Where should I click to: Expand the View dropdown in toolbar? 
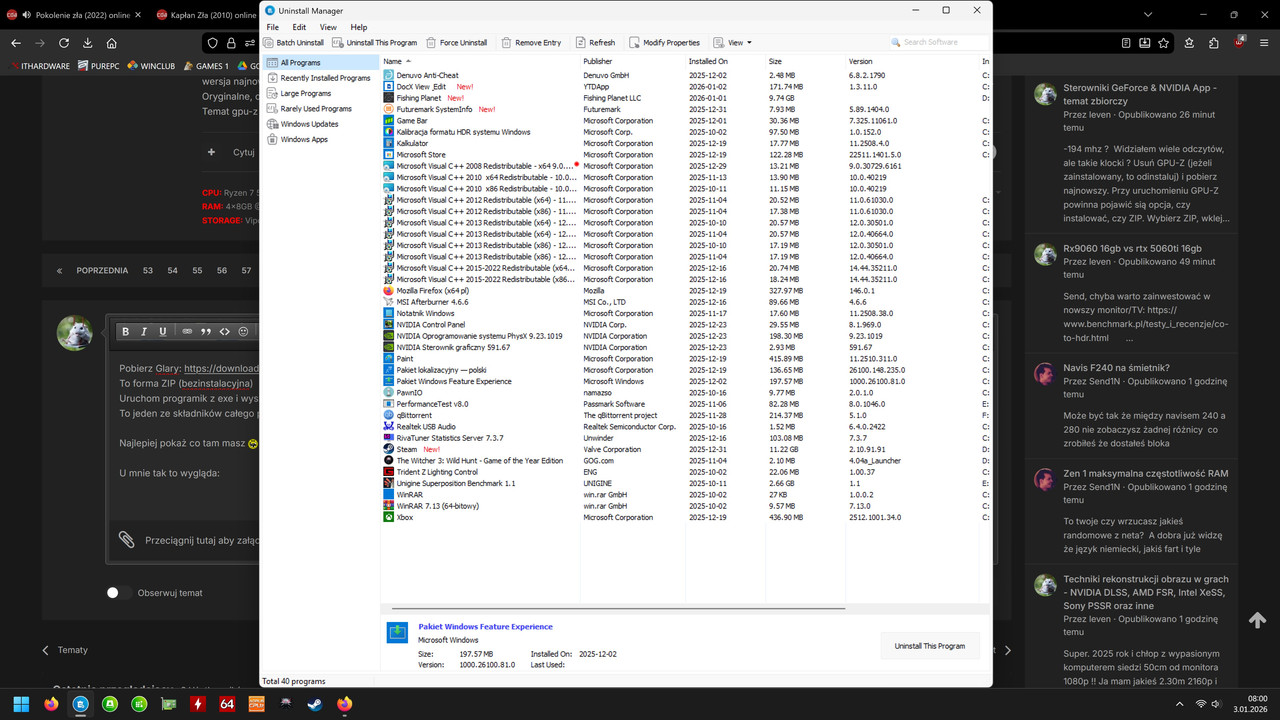click(733, 43)
